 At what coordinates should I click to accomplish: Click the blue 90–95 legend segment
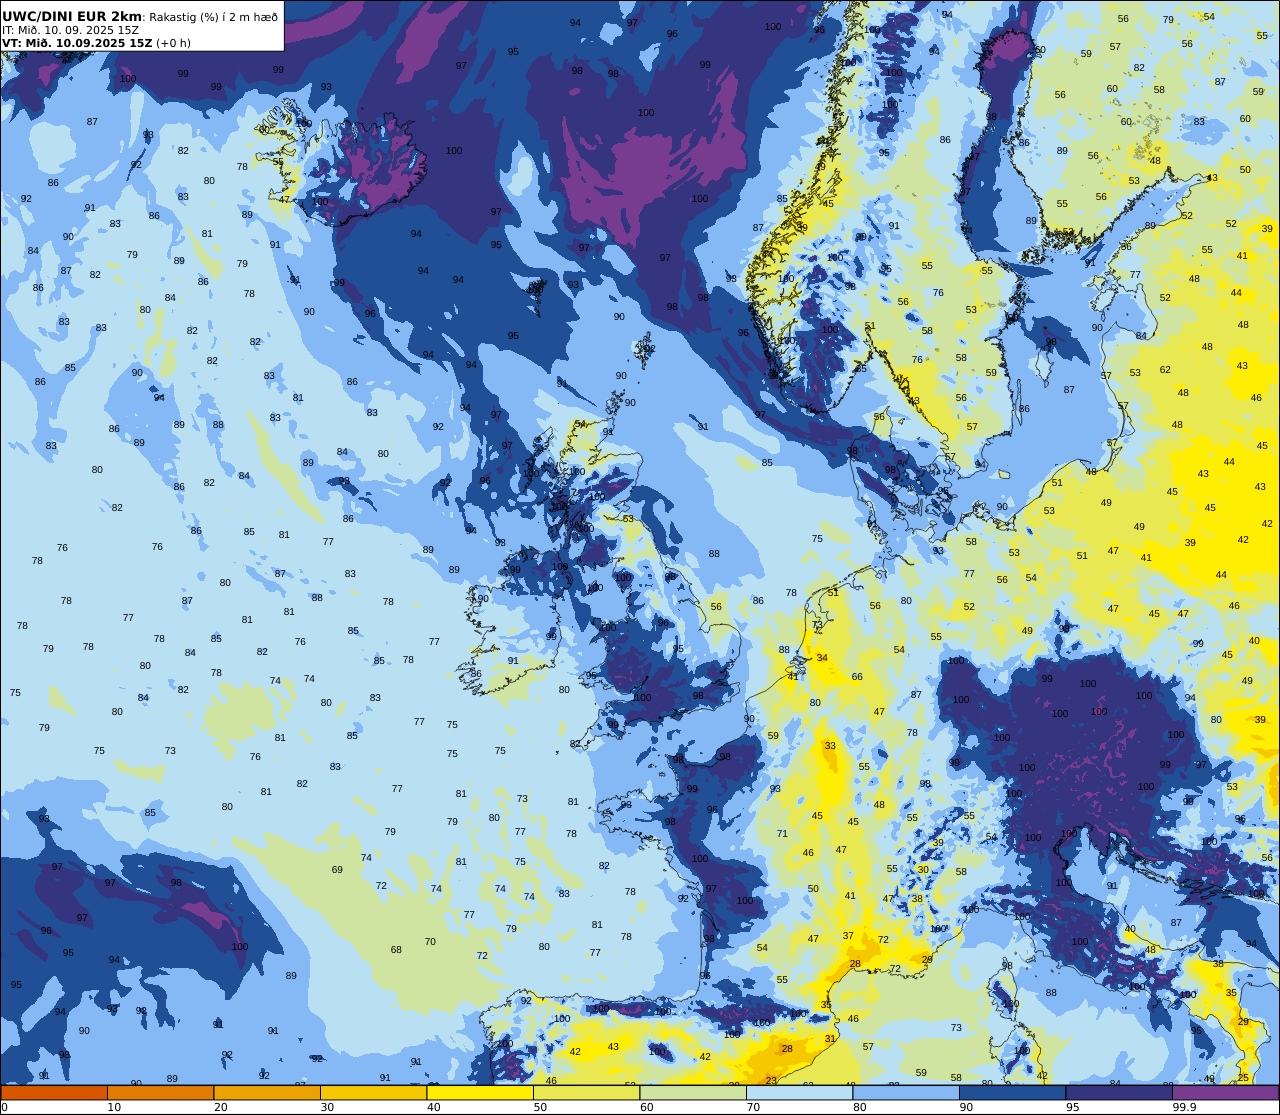pos(1013,1093)
